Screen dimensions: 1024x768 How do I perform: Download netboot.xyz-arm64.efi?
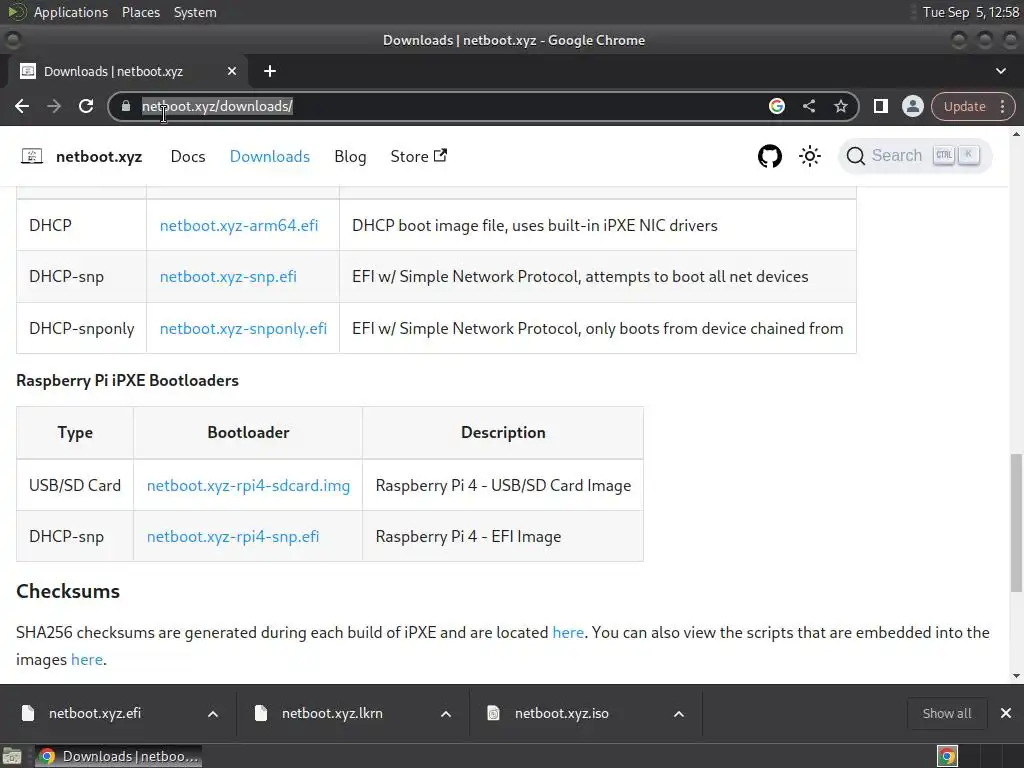(x=239, y=225)
